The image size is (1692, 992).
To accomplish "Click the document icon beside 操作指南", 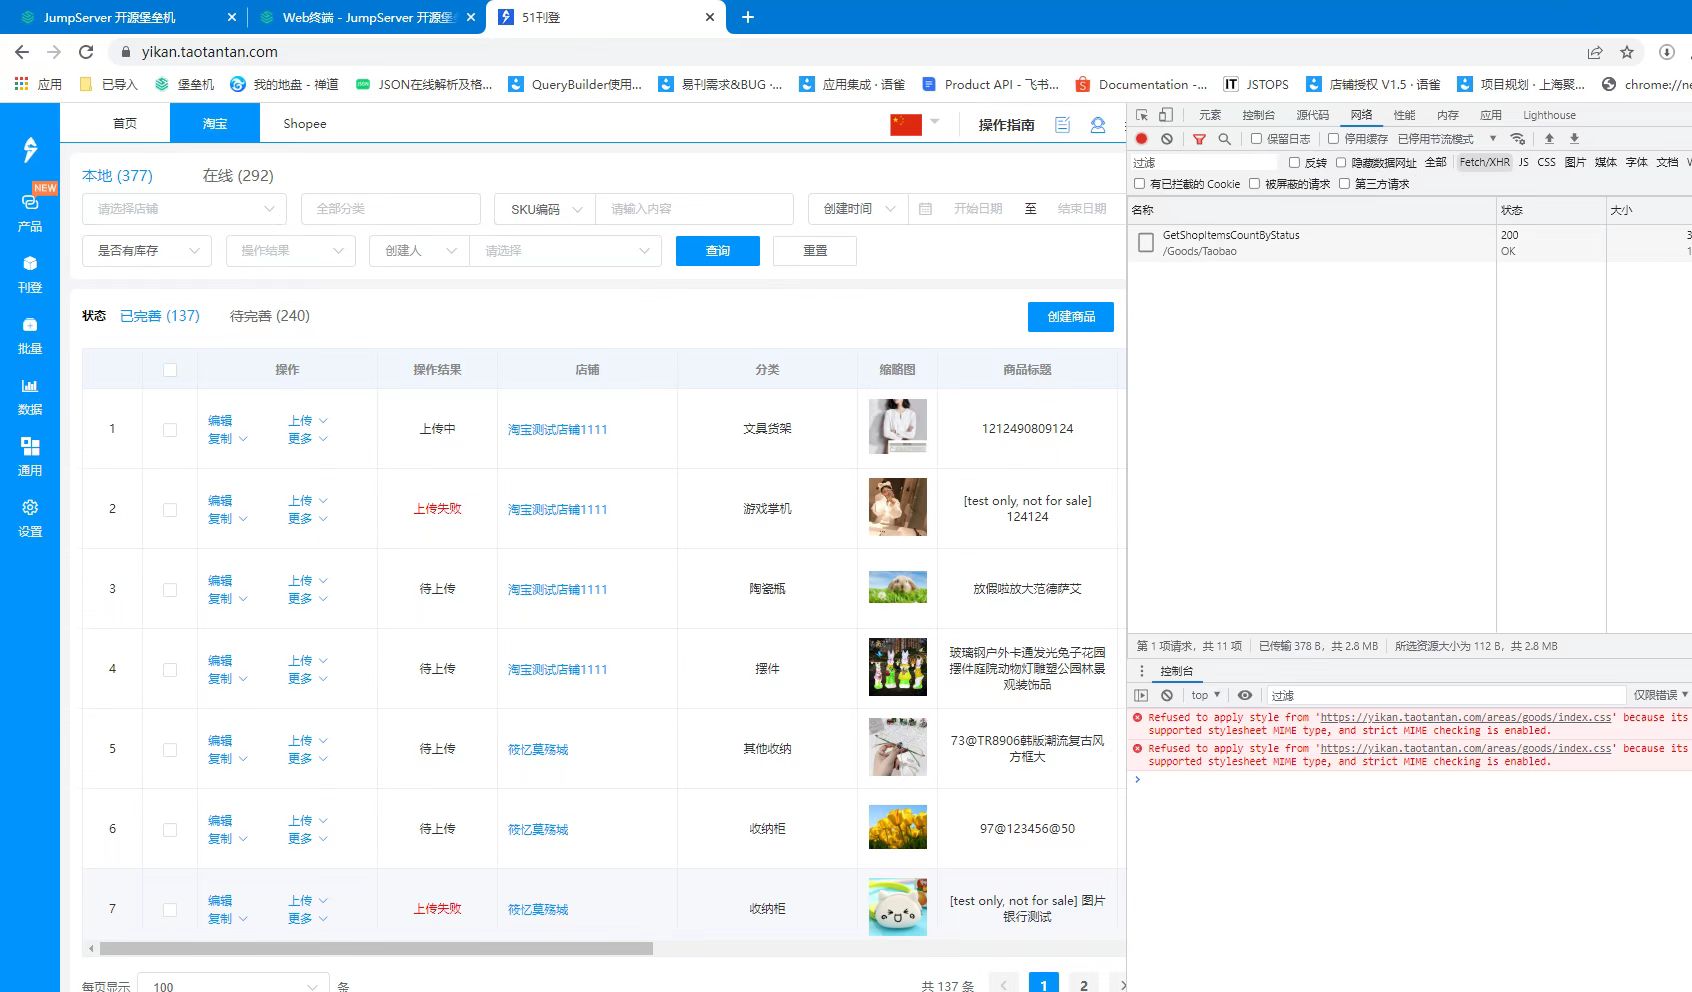I will (x=1063, y=124).
